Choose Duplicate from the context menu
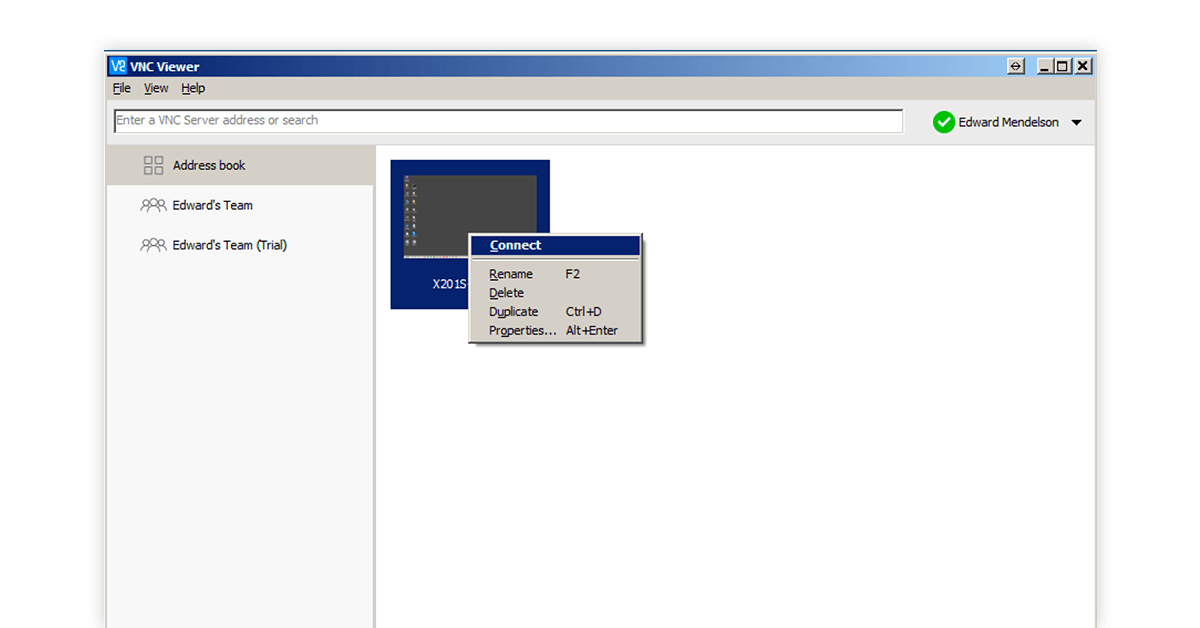The width and height of the screenshot is (1200, 628). (x=555, y=312)
